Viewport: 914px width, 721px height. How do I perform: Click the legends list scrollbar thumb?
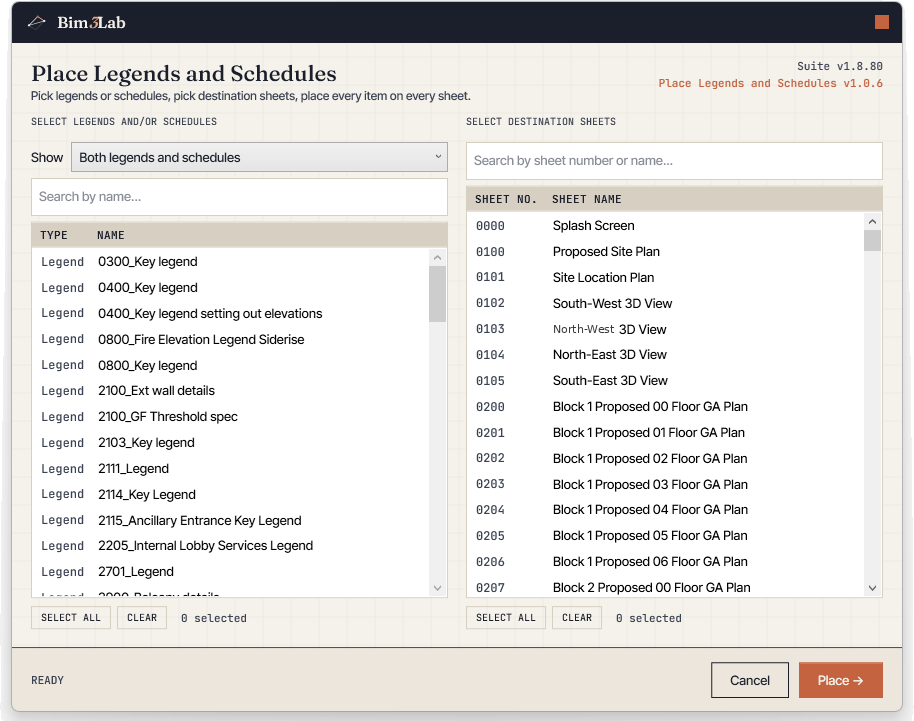tap(438, 294)
